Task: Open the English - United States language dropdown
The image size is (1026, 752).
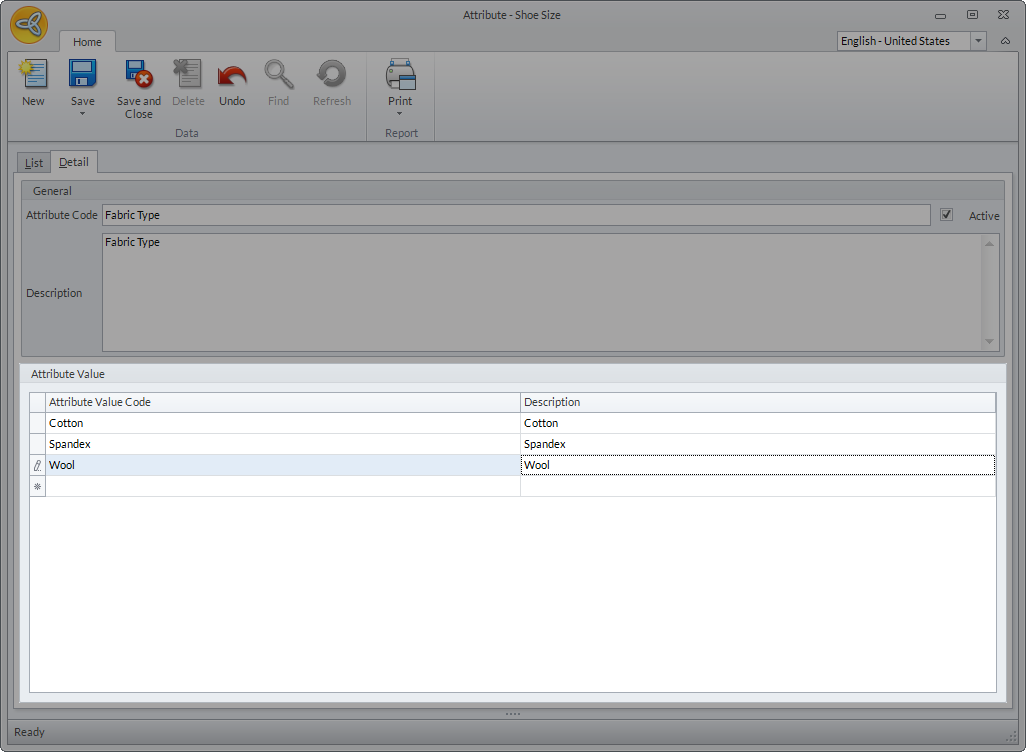Action: click(978, 41)
